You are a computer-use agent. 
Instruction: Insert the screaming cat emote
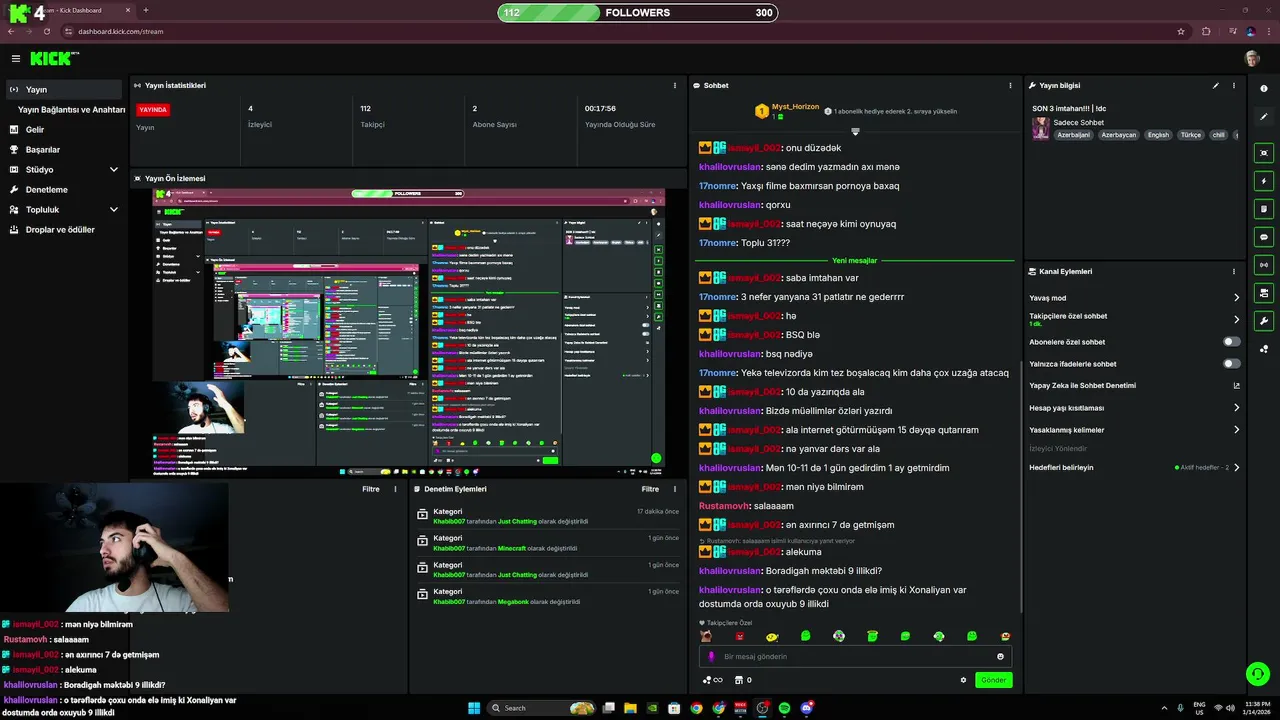(x=706, y=636)
